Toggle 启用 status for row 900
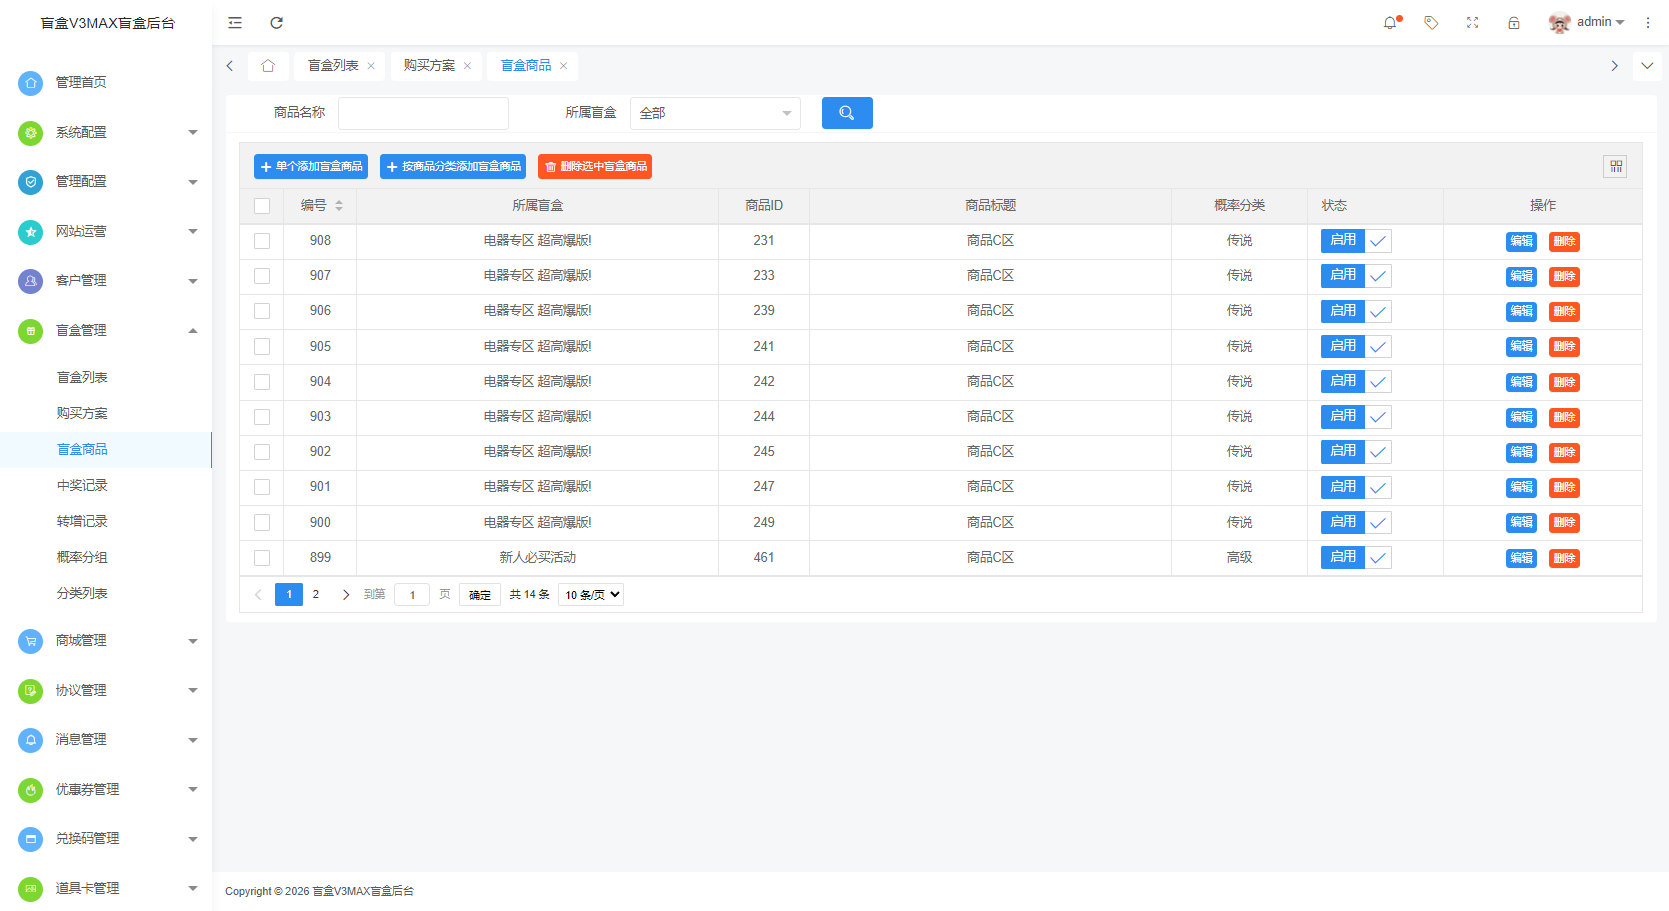This screenshot has height=911, width=1669. (1356, 522)
